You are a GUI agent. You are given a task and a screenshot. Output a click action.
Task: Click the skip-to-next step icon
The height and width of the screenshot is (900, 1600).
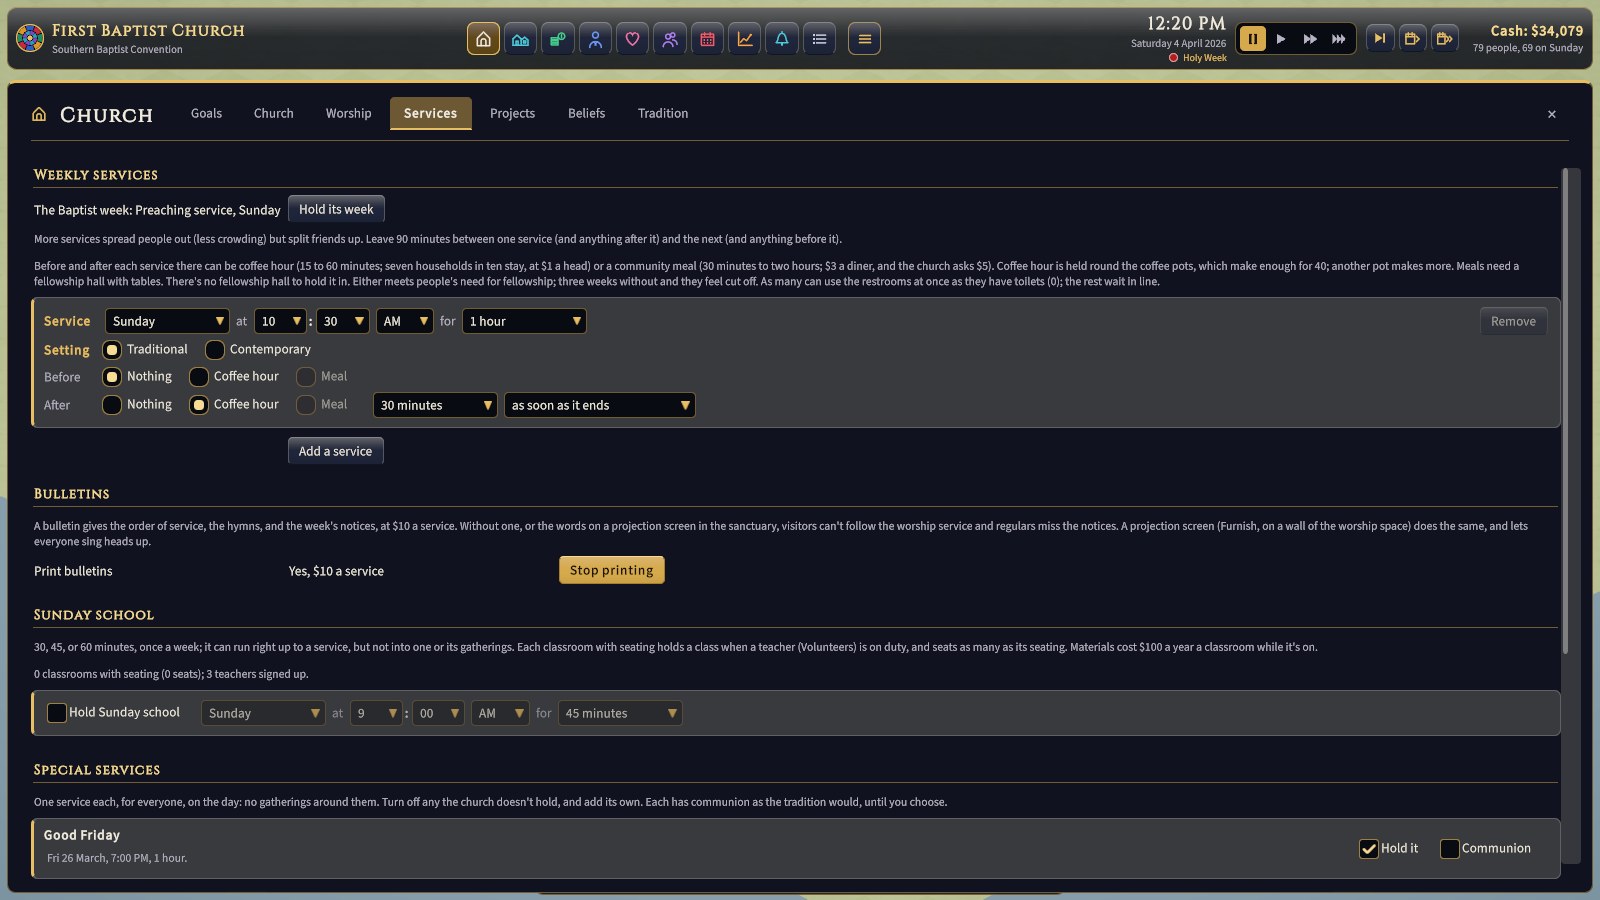(x=1380, y=39)
